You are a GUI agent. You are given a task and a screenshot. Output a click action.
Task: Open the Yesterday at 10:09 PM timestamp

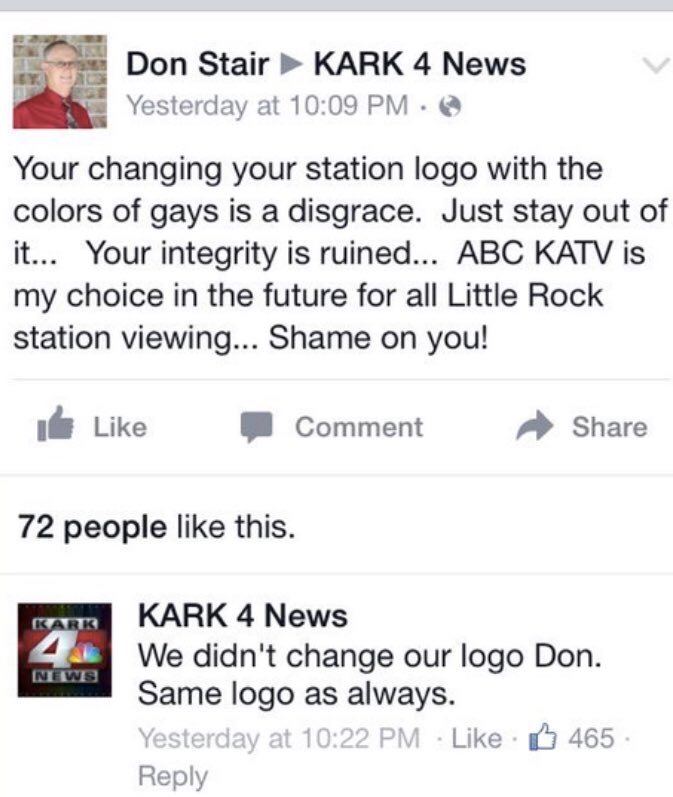click(267, 106)
